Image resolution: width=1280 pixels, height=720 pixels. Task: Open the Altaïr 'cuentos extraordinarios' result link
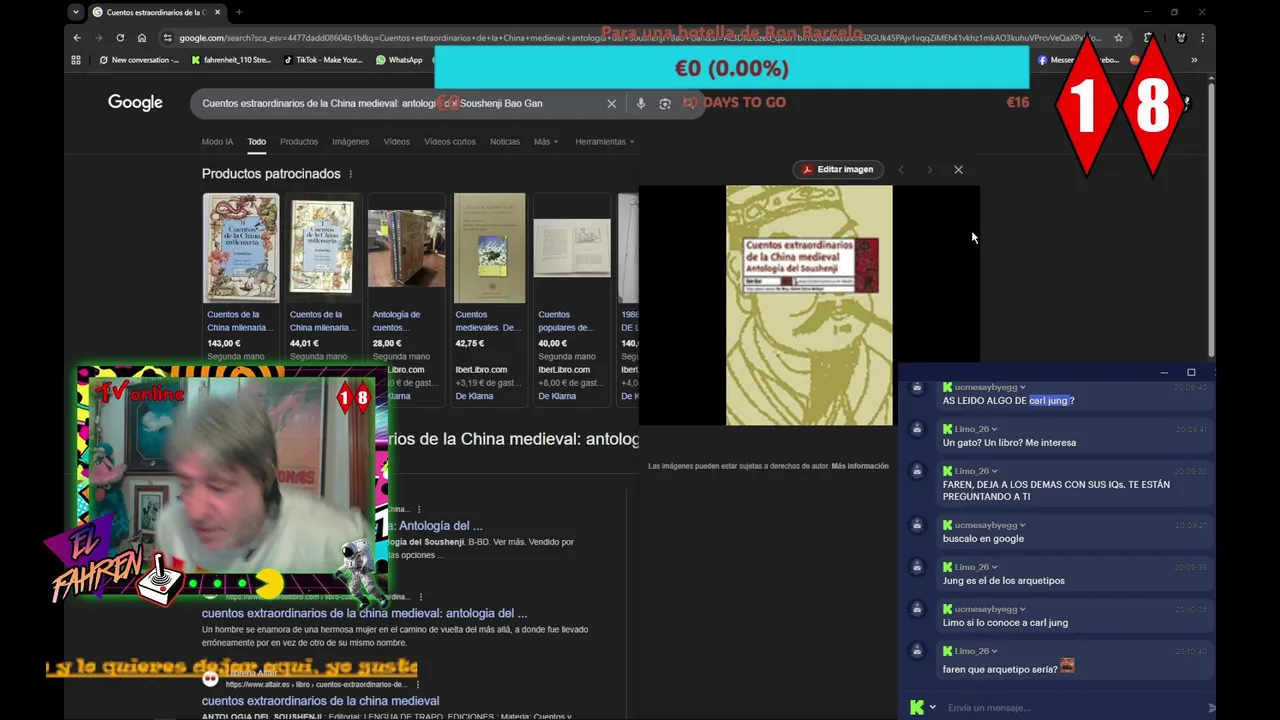point(320,701)
